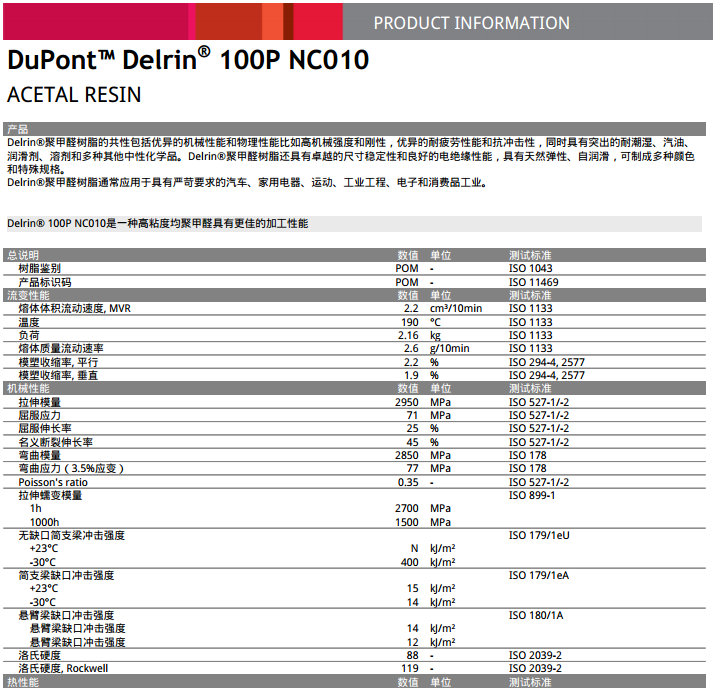Image resolution: width=713 pixels, height=690 pixels.
Task: Select the 弯曲应力（3.5%应变）row label
Action: pyautogui.click(x=71, y=468)
